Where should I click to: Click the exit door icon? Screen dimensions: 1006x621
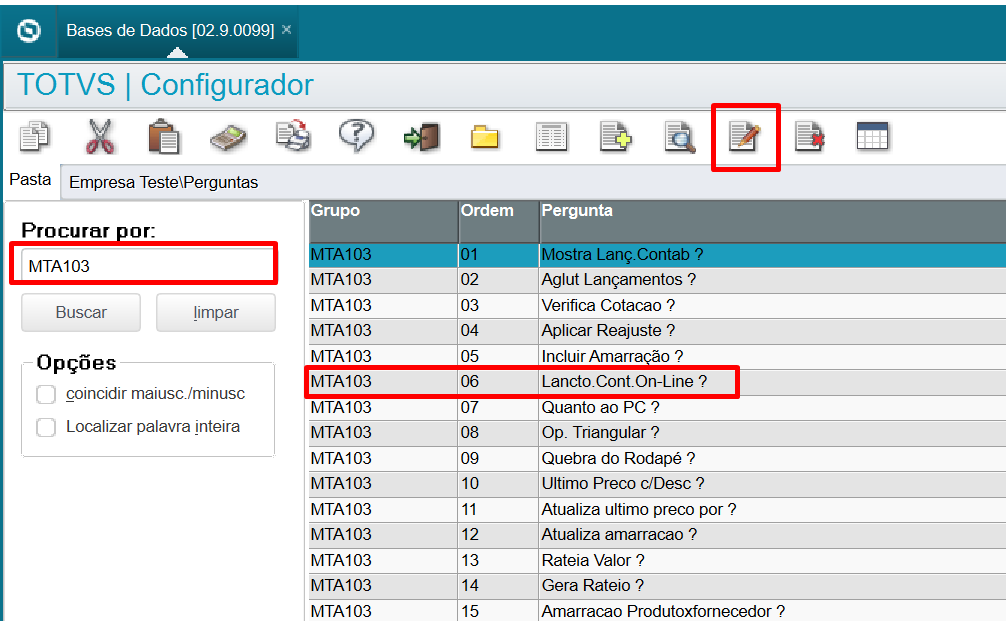coord(422,137)
